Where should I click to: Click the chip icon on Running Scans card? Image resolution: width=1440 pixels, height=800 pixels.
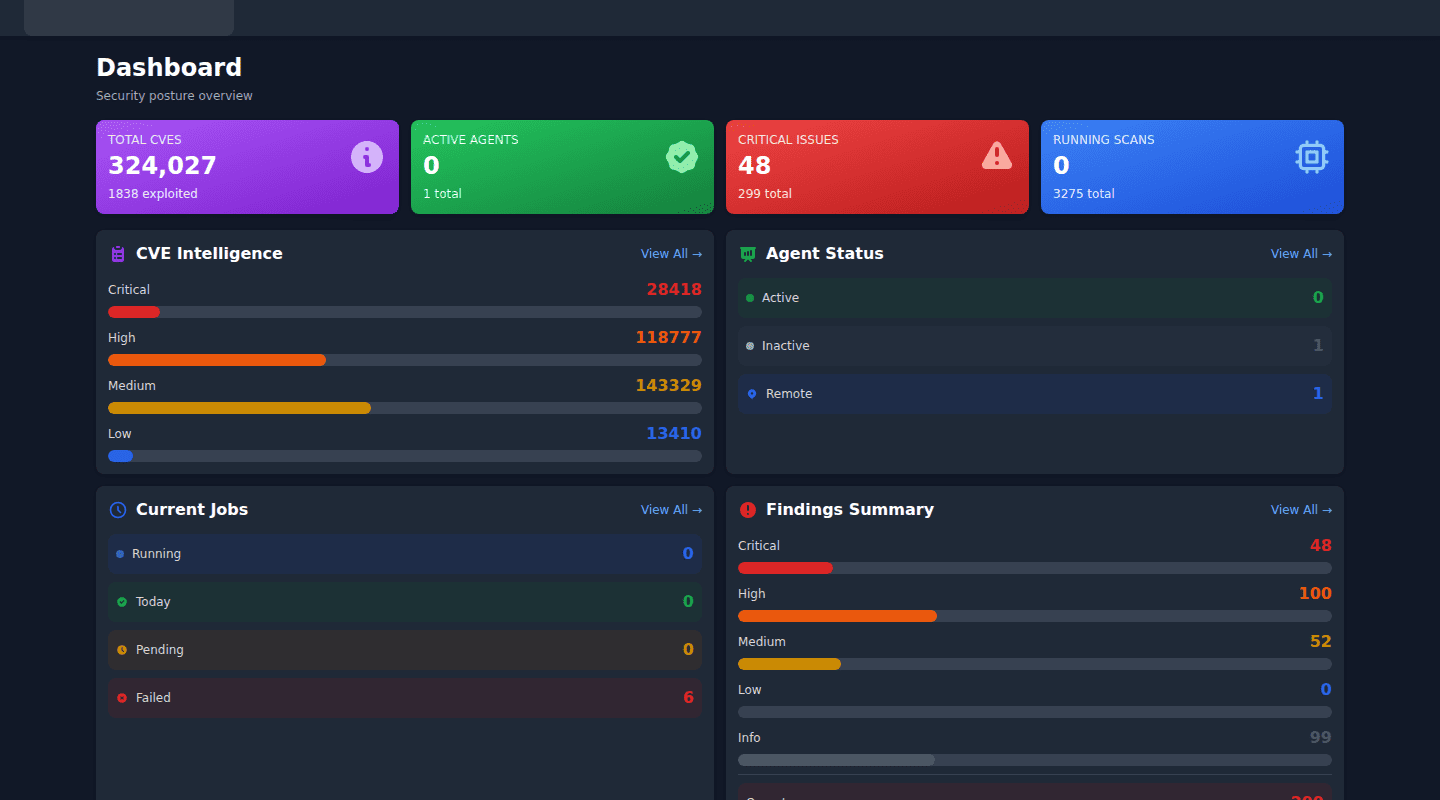pos(1311,157)
